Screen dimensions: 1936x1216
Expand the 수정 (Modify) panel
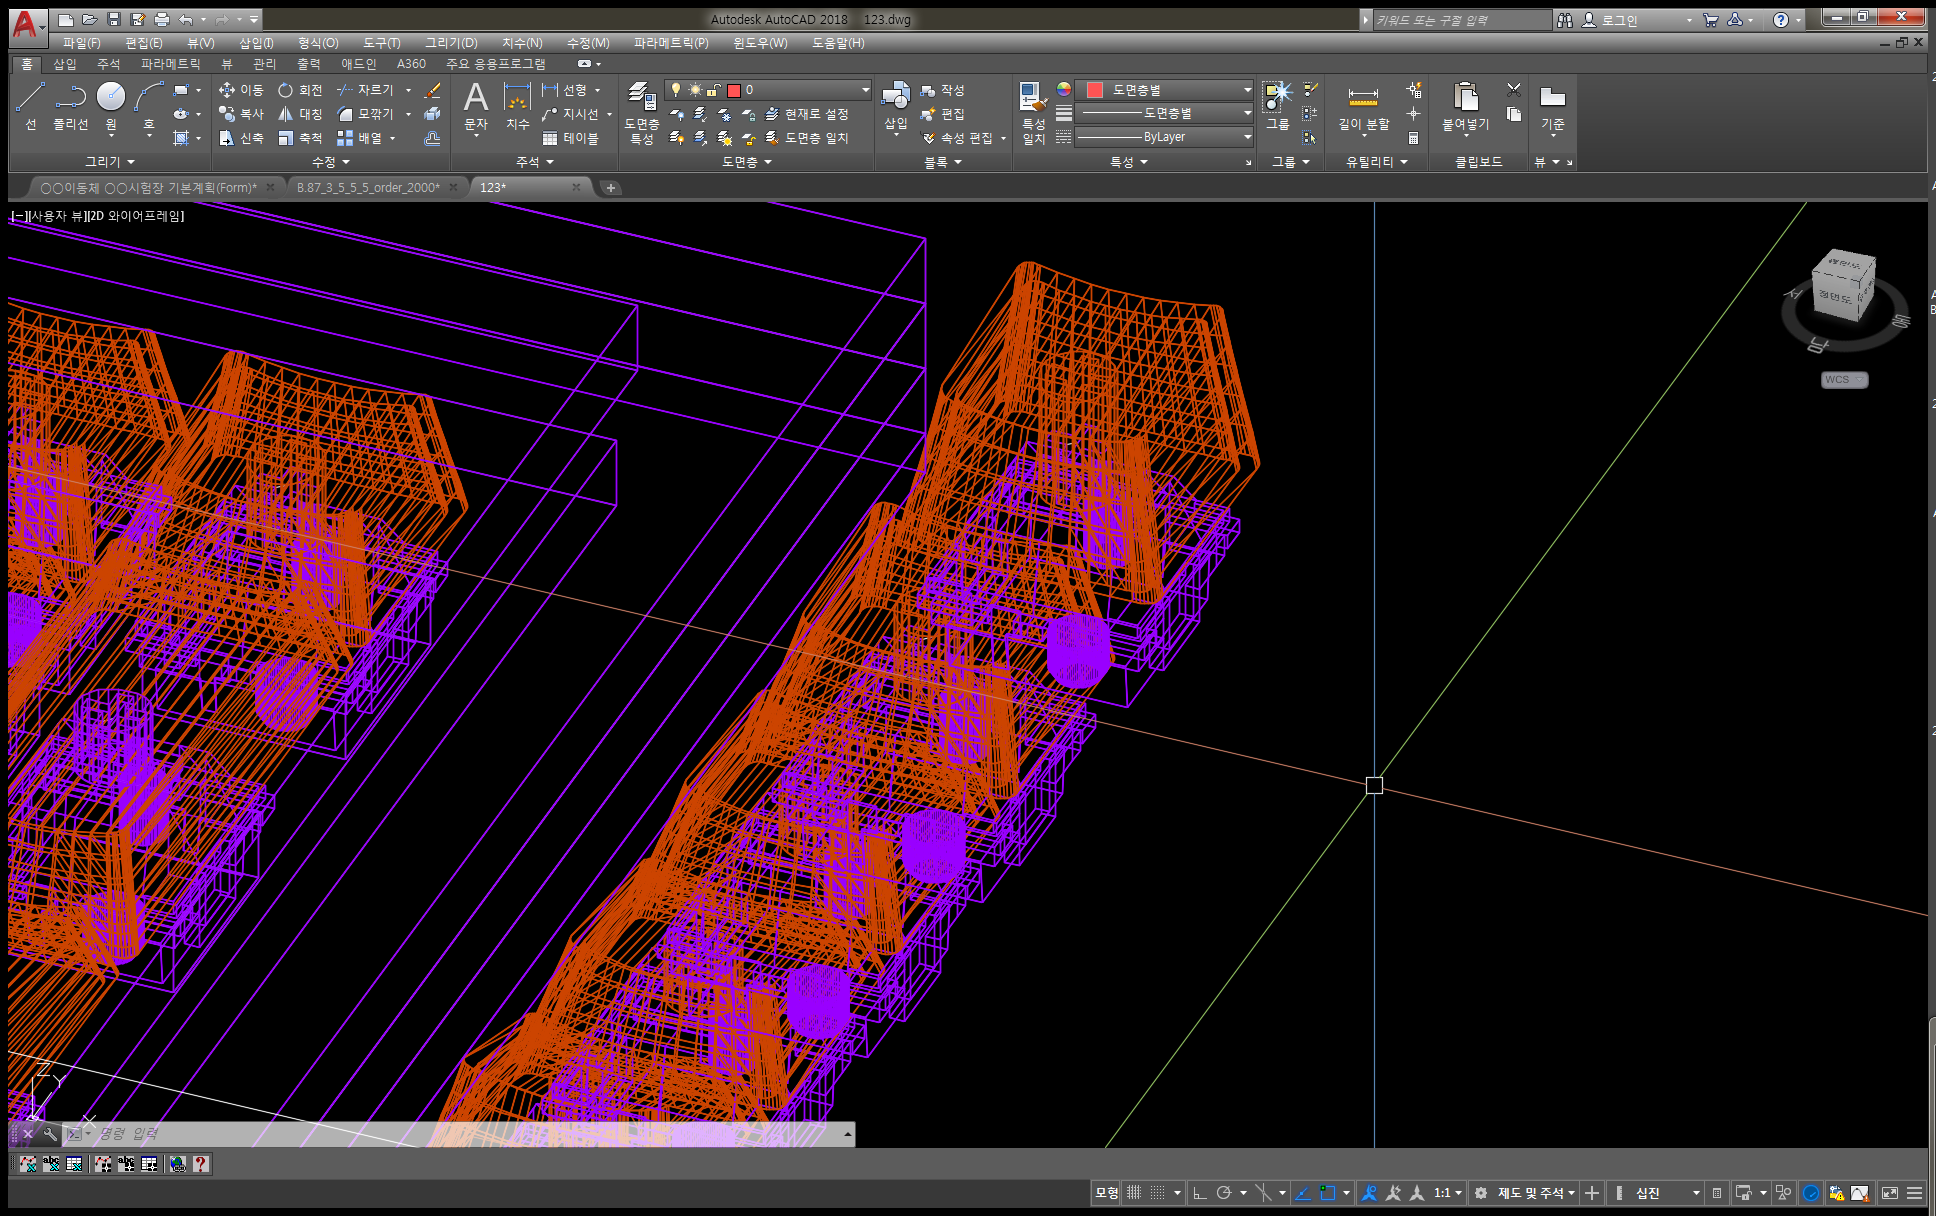[331, 162]
